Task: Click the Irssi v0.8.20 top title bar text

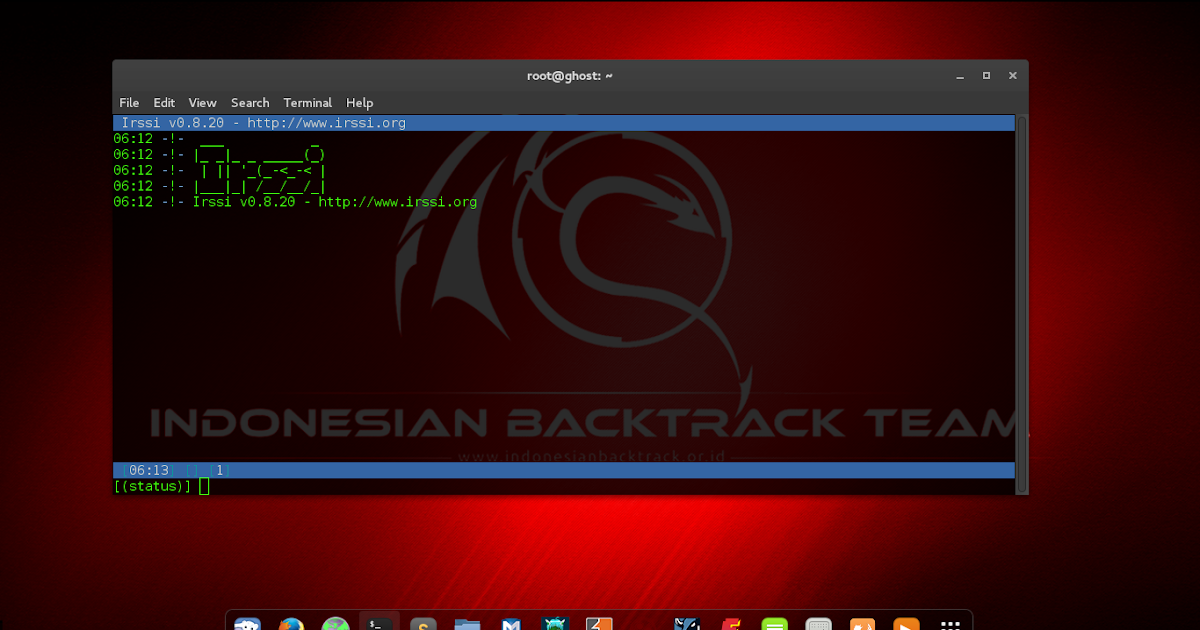Action: point(264,123)
